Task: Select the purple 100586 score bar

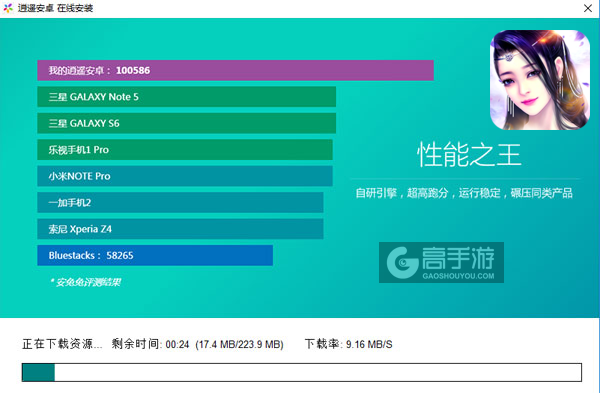Action: click(235, 70)
